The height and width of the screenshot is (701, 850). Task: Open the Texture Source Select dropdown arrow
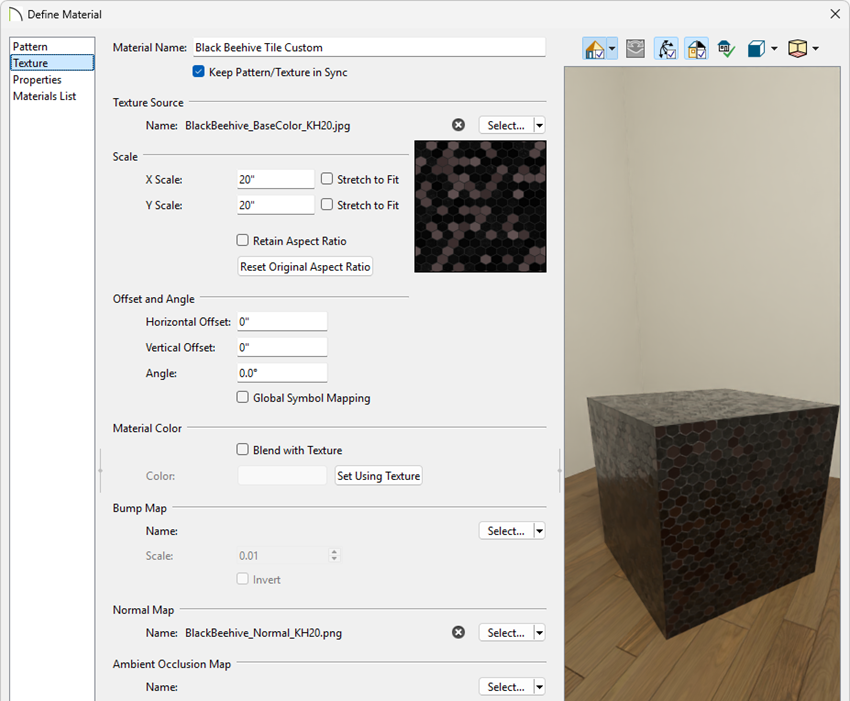pos(539,124)
